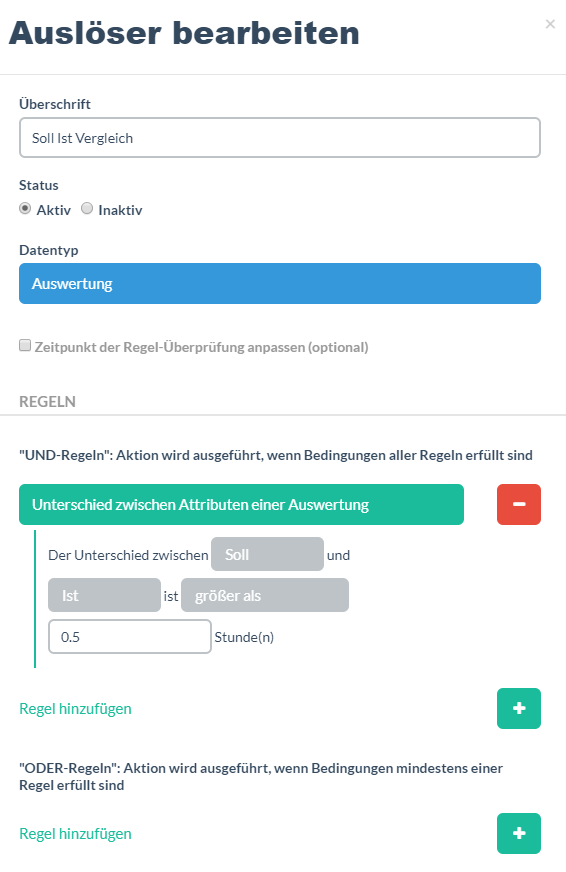Select the Inaktiv status radio button

tap(87, 209)
